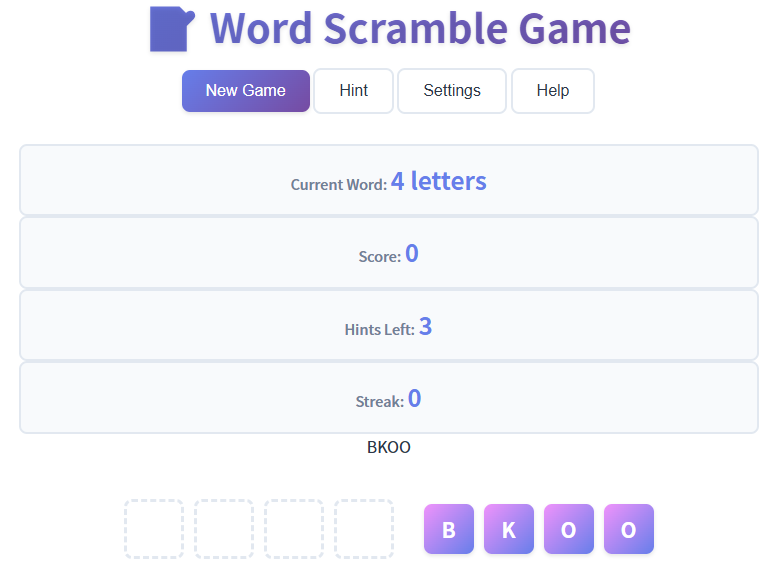Click the puzzle piece logo icon
Viewport: 783px width, 588px height.
171,29
